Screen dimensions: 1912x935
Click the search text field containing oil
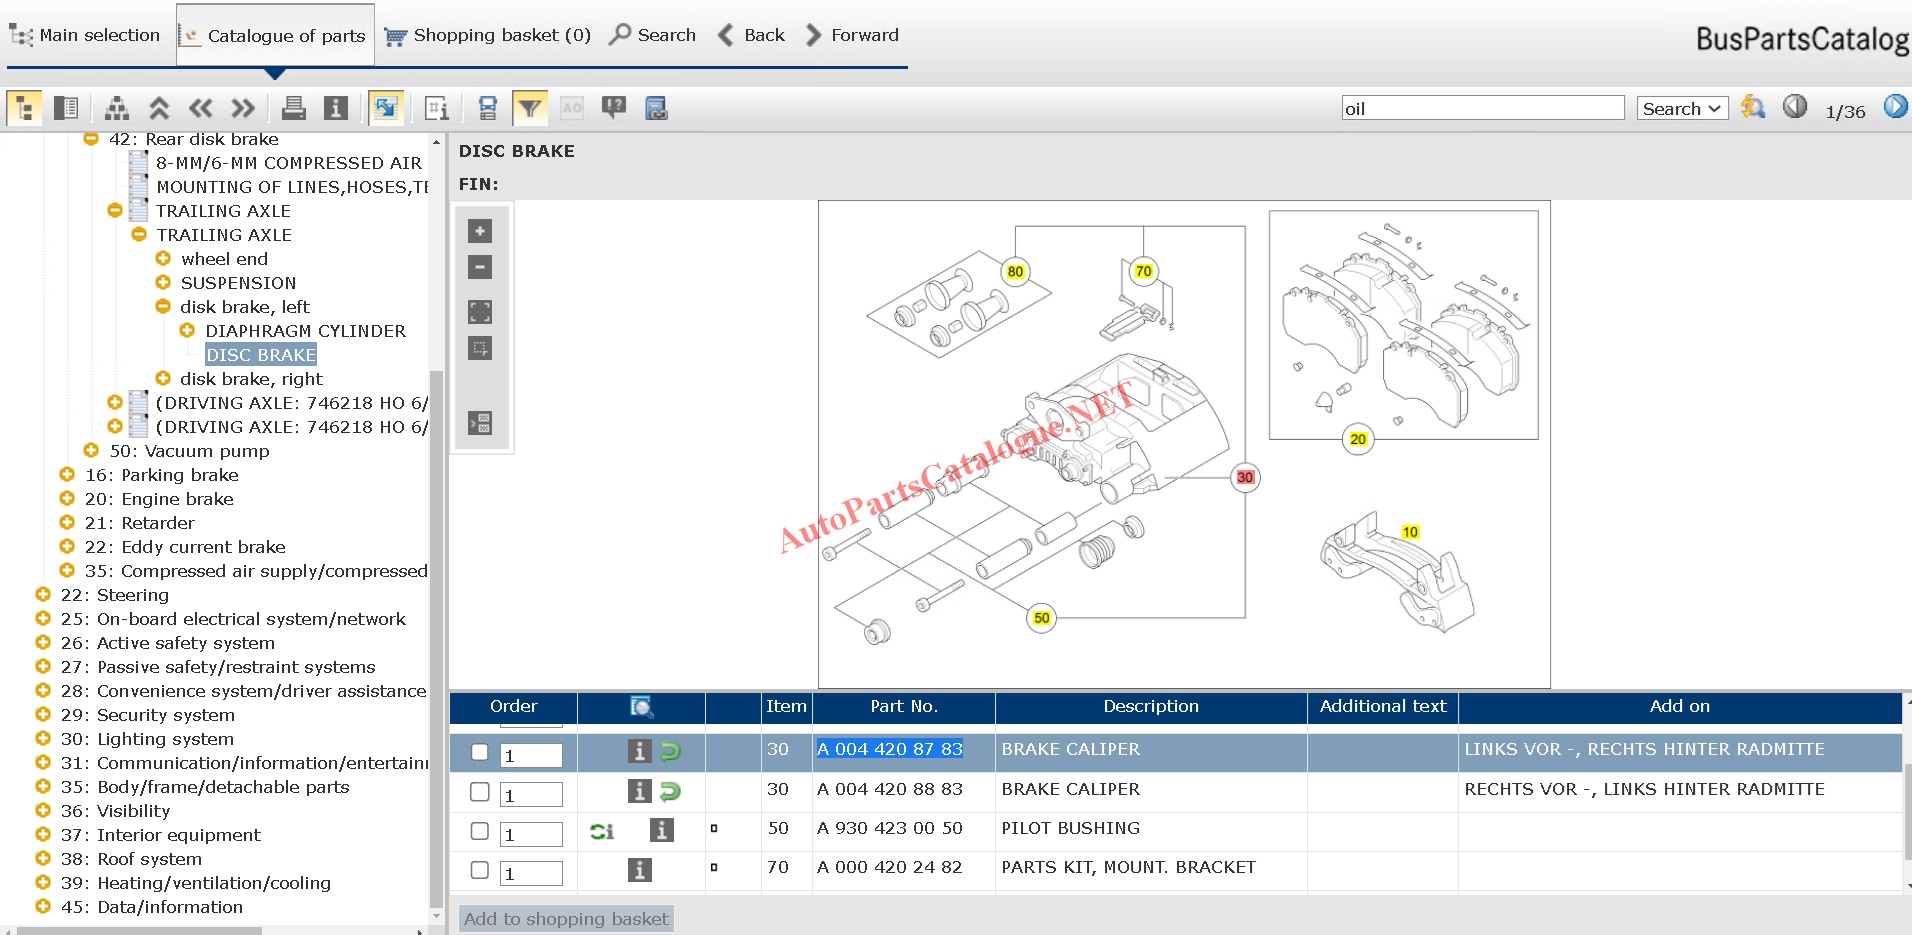click(x=1482, y=108)
